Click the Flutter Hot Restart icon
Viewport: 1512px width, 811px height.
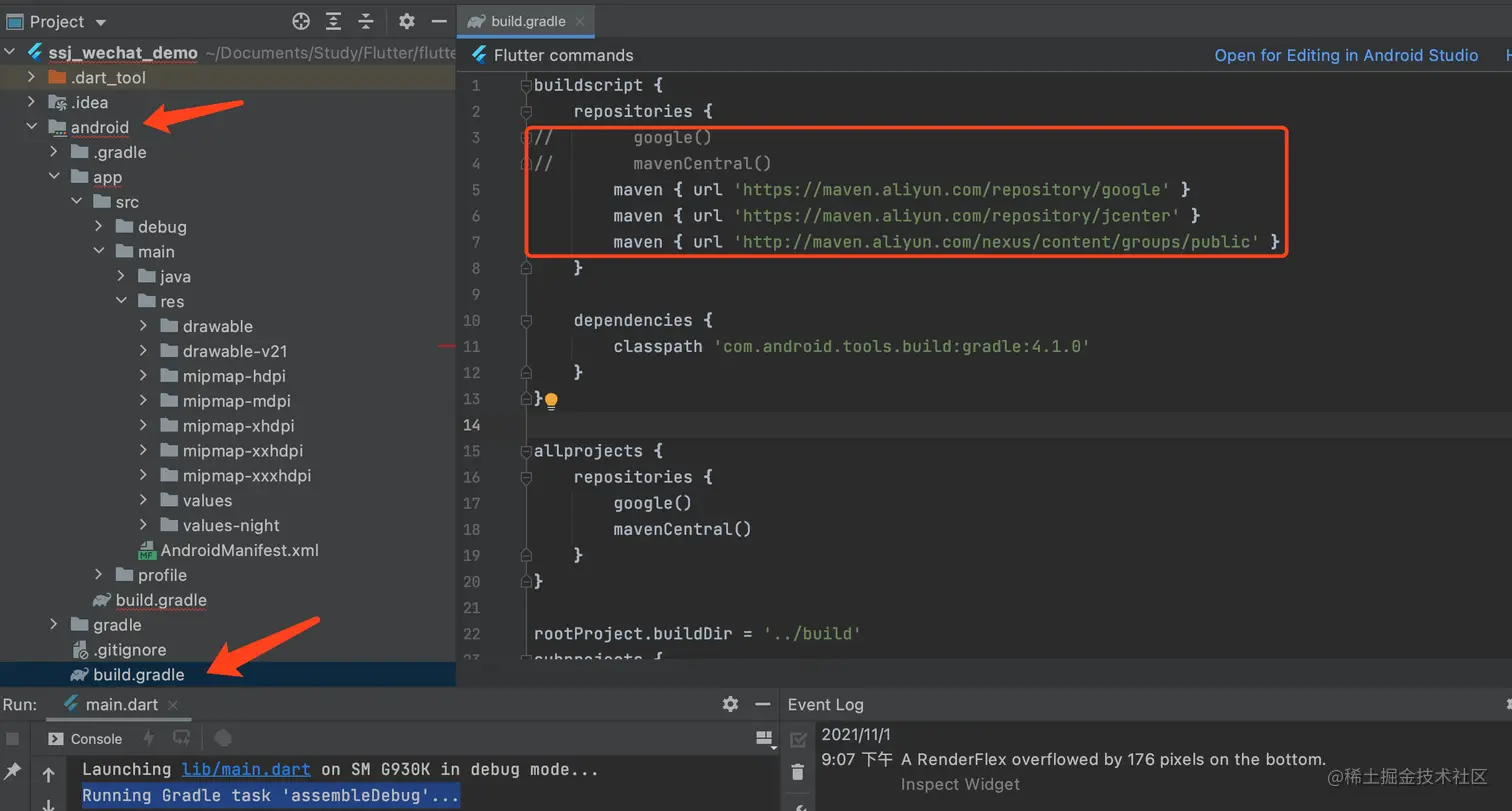(x=181, y=738)
